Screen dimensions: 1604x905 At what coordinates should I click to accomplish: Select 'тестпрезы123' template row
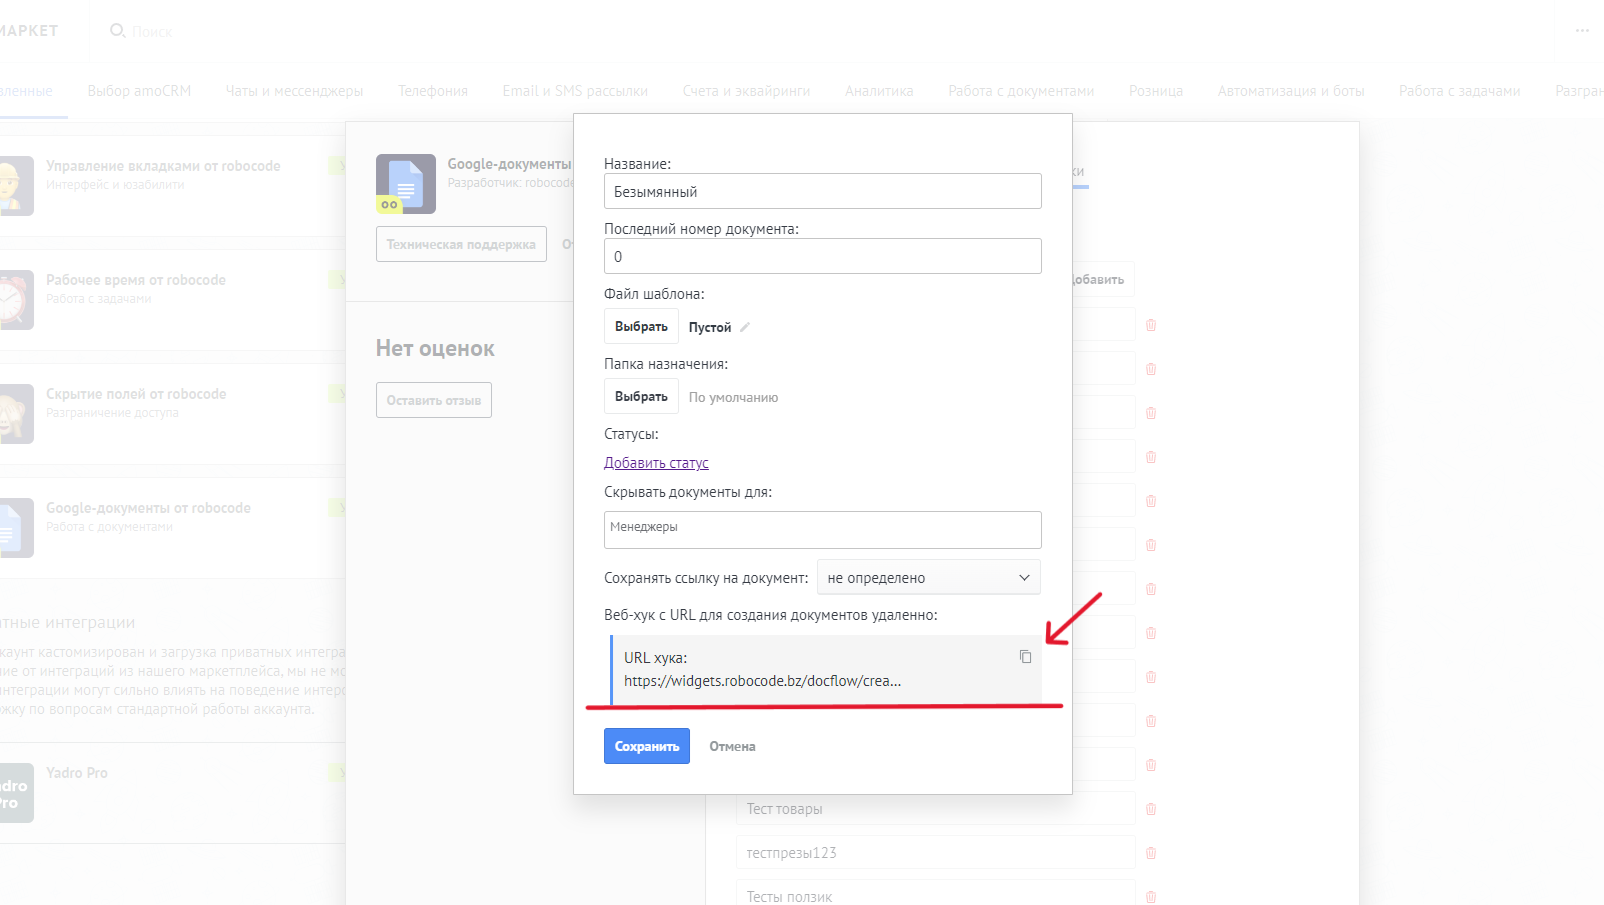coord(935,853)
